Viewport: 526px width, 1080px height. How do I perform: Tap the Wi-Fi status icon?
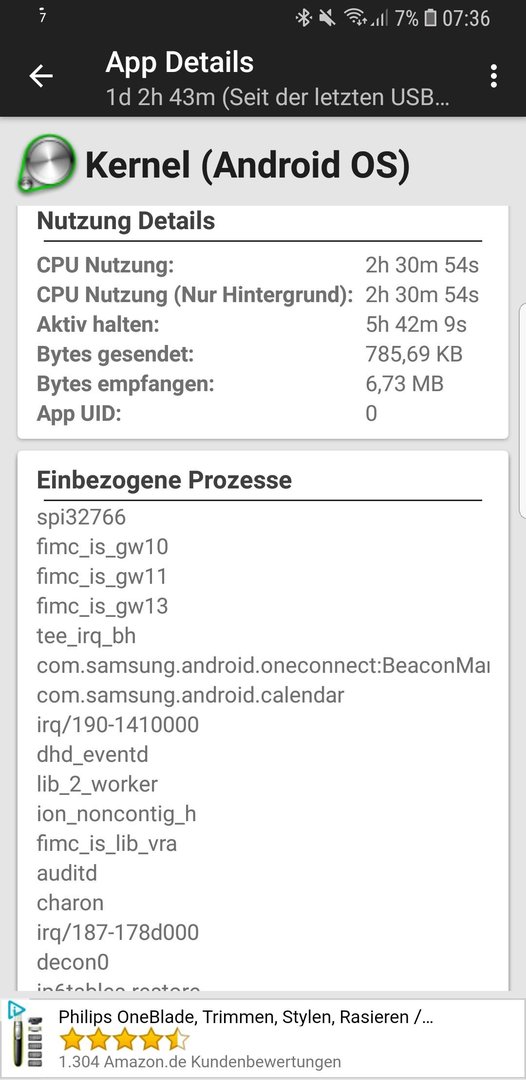[356, 18]
